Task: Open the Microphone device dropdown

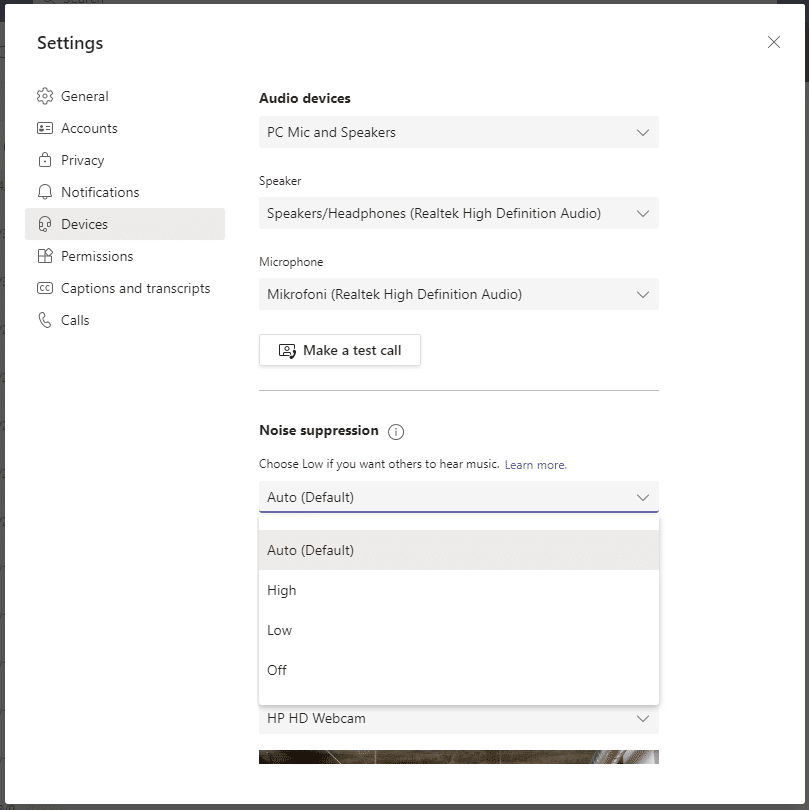Action: point(458,294)
